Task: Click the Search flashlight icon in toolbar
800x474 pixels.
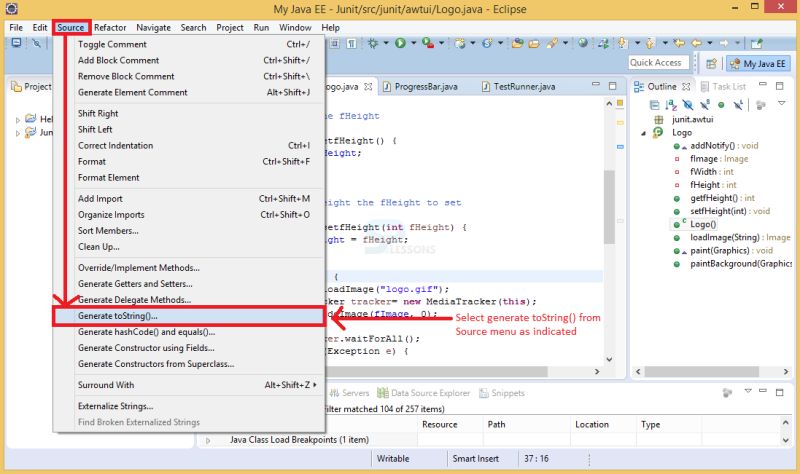Action: 552,43
